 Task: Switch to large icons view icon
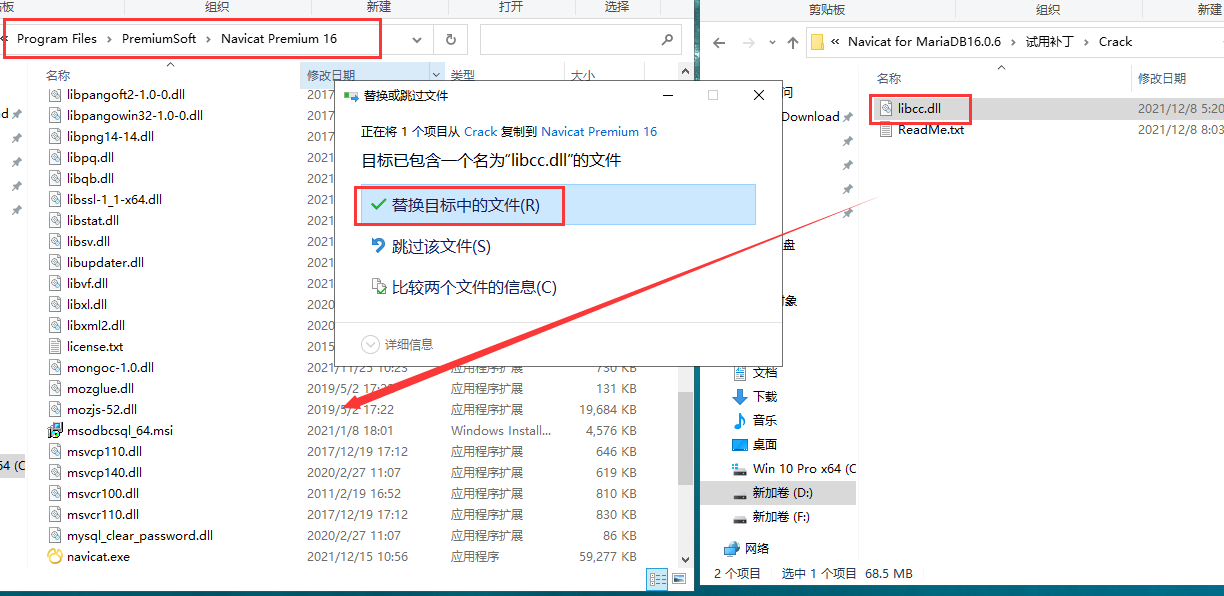tap(679, 578)
